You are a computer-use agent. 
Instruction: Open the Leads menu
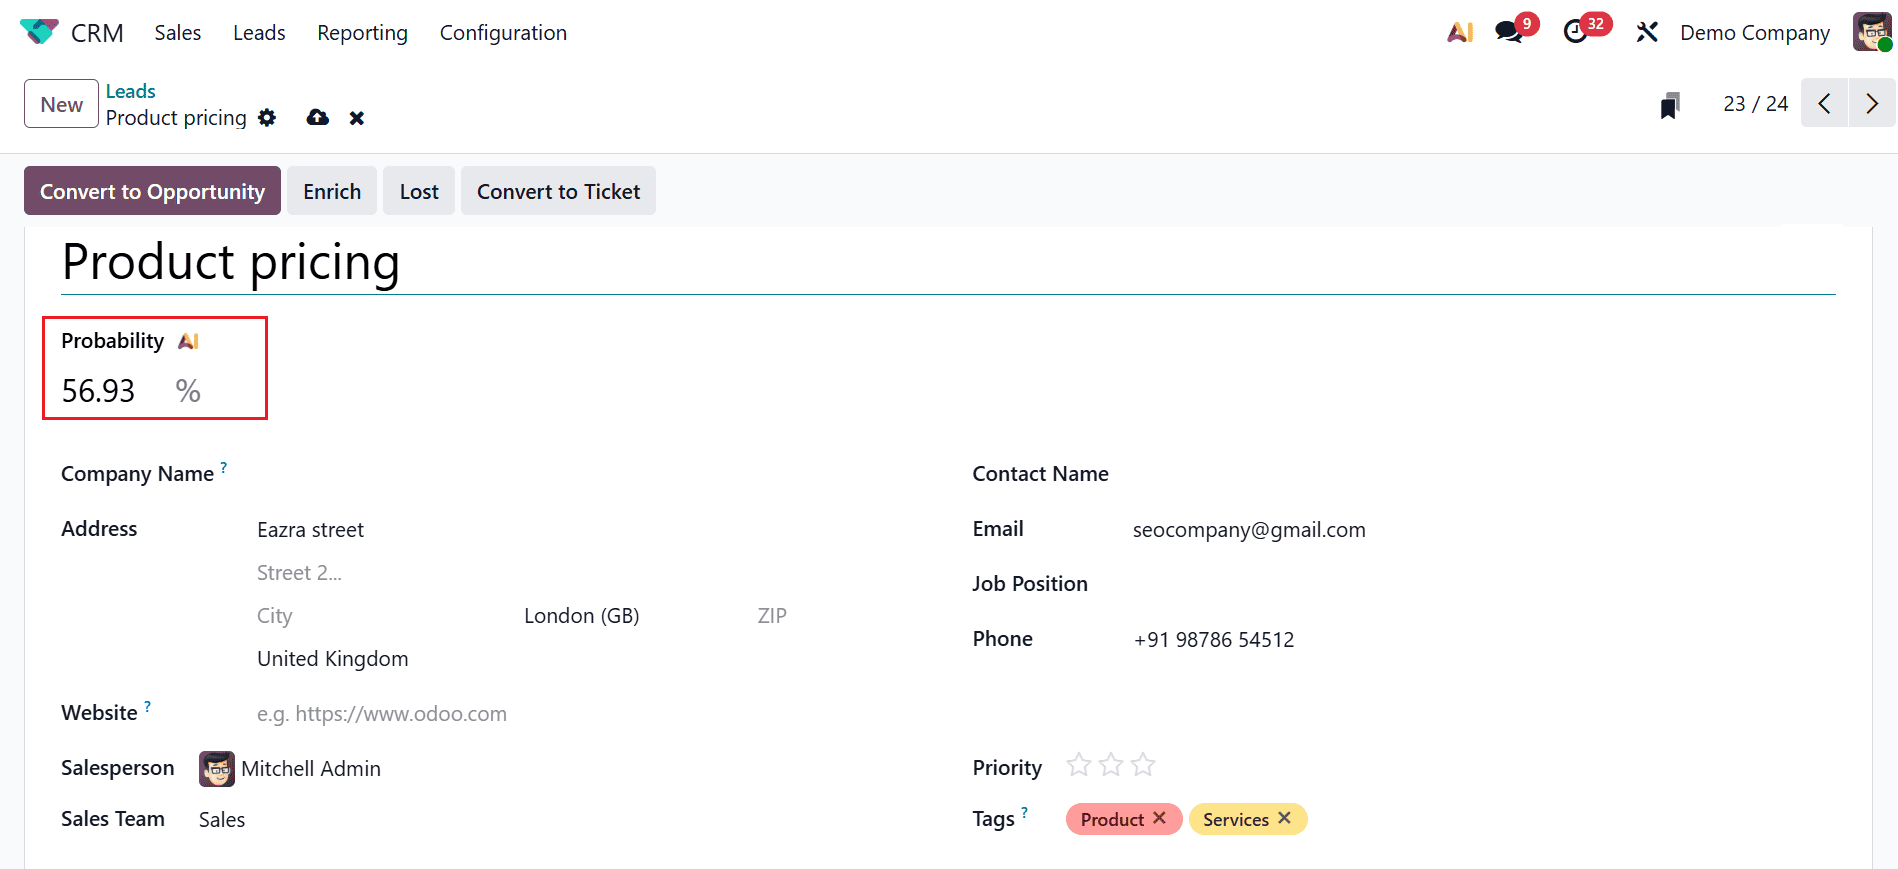click(x=259, y=32)
